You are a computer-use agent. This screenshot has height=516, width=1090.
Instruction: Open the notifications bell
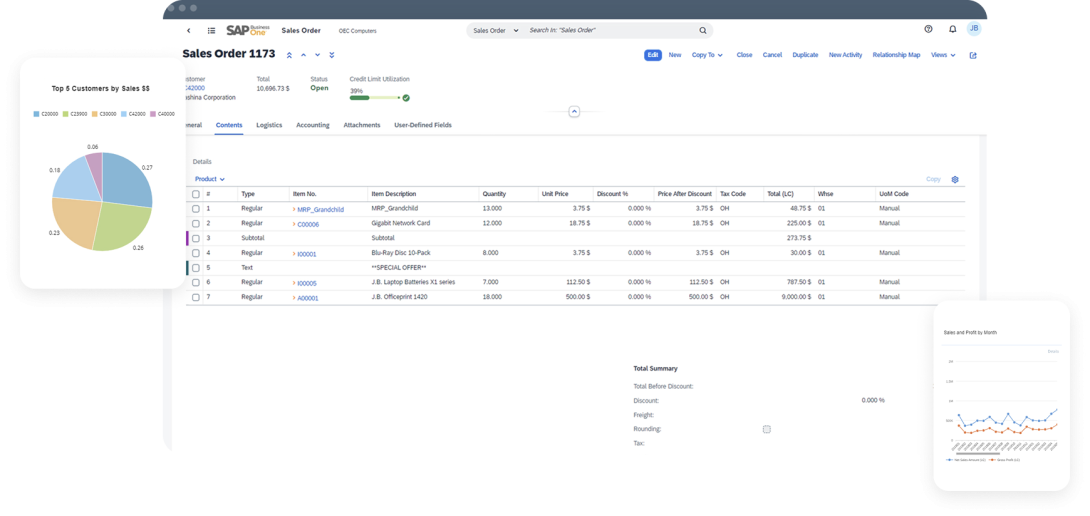tap(952, 30)
